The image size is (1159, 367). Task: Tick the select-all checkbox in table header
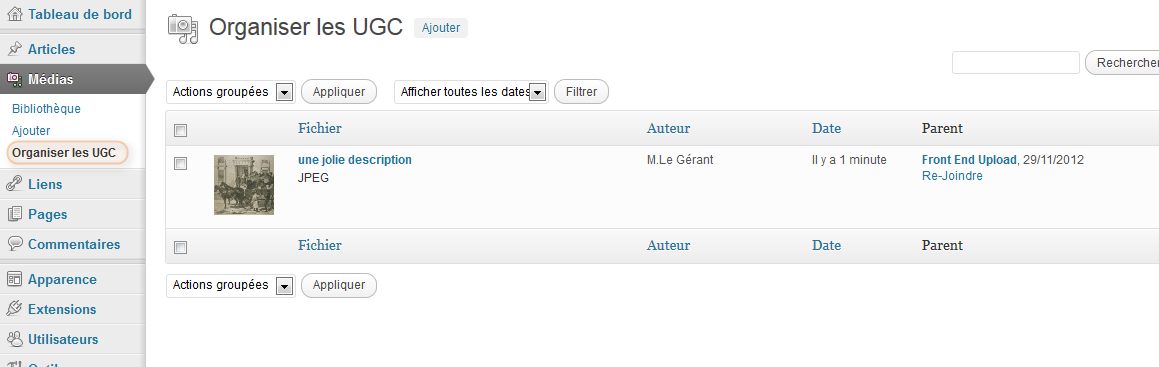(x=180, y=131)
